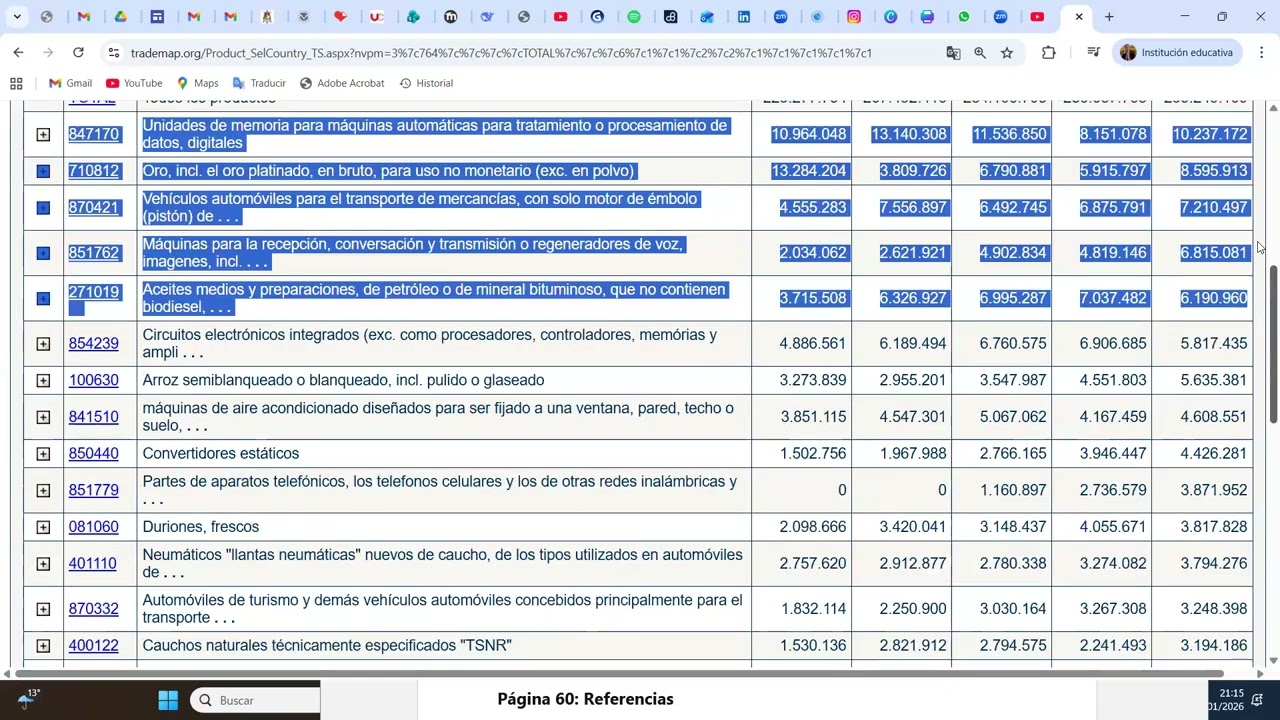The width and height of the screenshot is (1280, 720).
Task: Expand the 081060 Duriones row
Action: [x=43, y=527]
